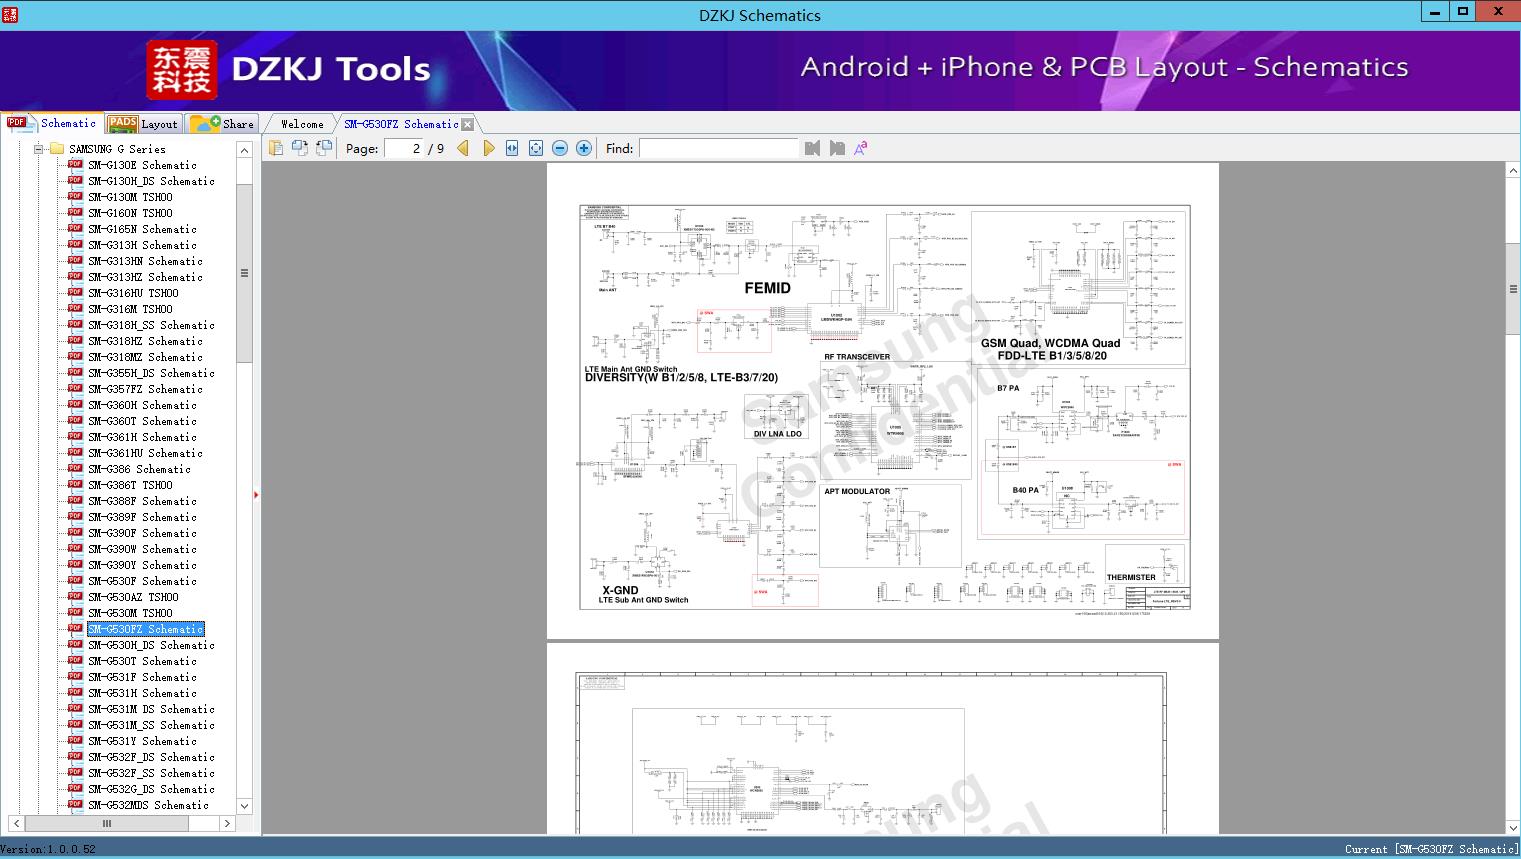Screen dimensions: 1521x859
Task: Click the find next icon
Action: 837,148
